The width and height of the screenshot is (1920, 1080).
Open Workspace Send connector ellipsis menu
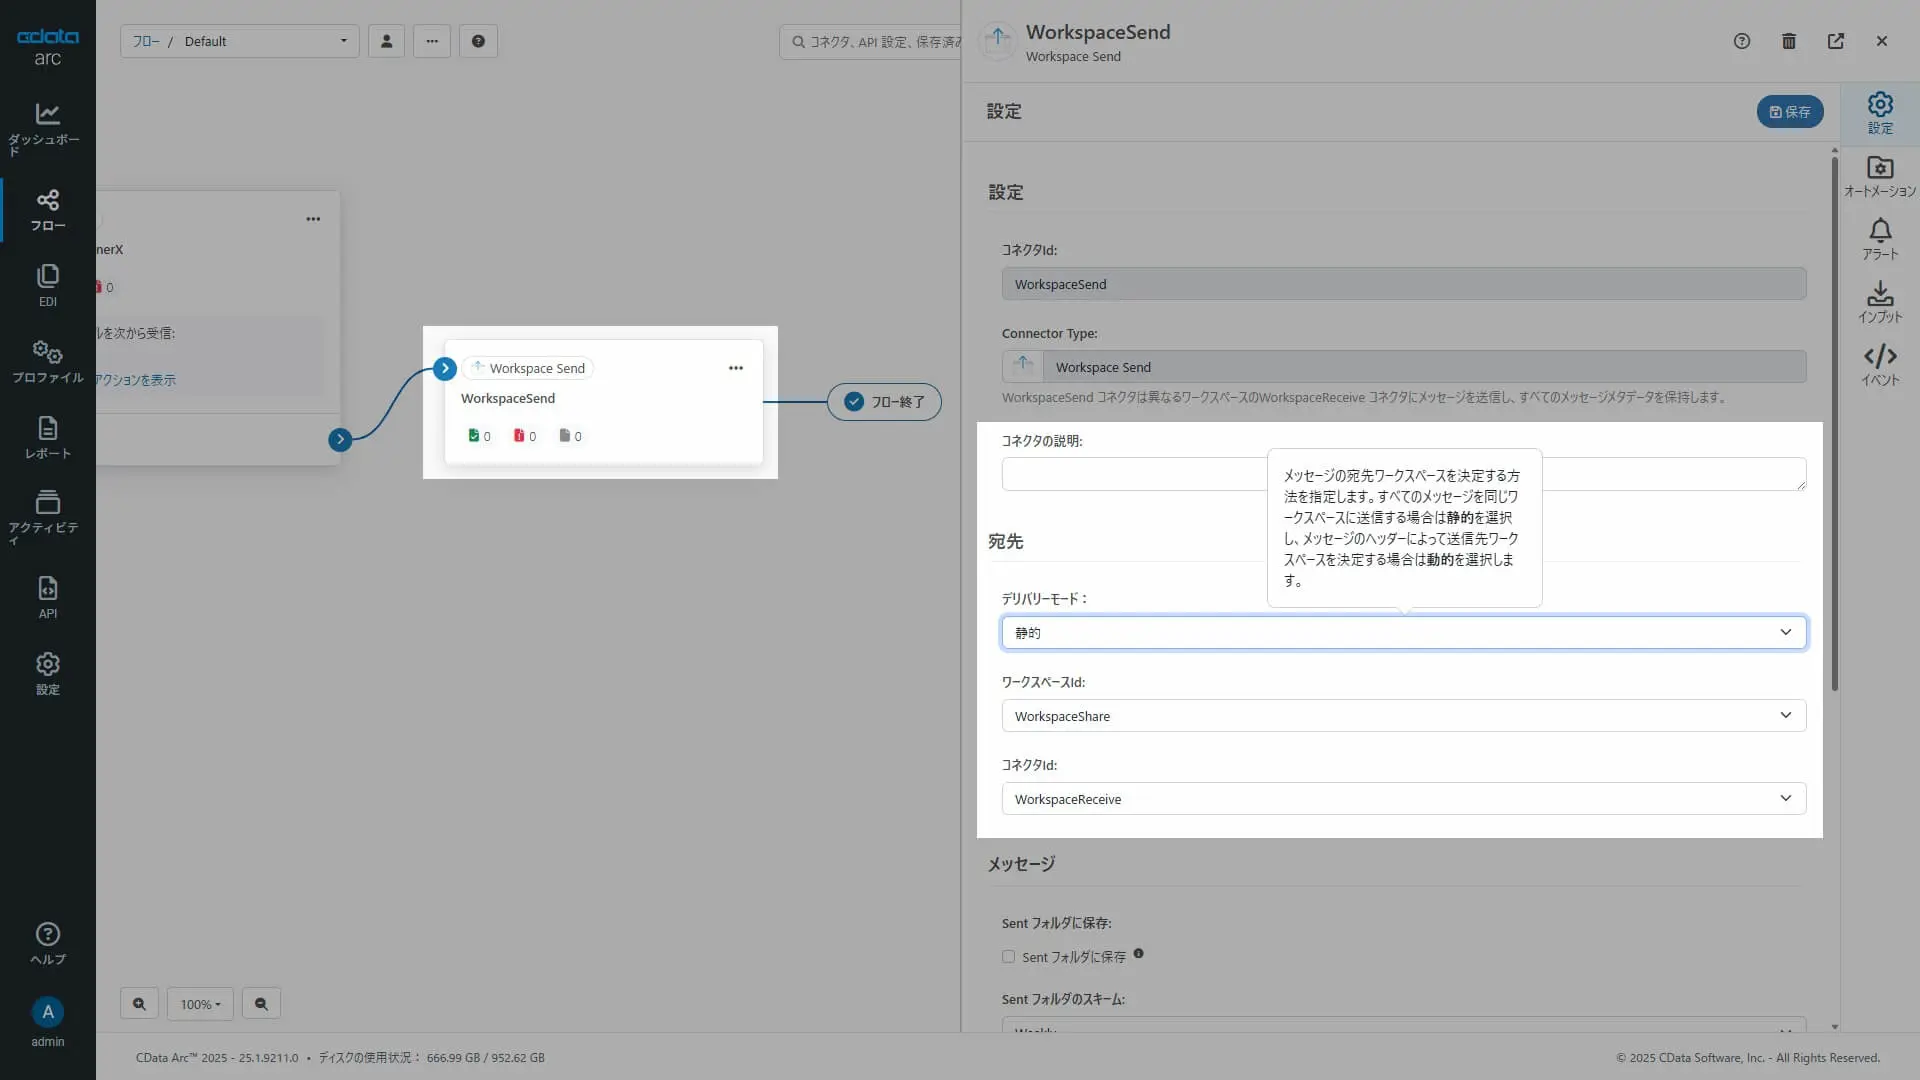pyautogui.click(x=736, y=368)
